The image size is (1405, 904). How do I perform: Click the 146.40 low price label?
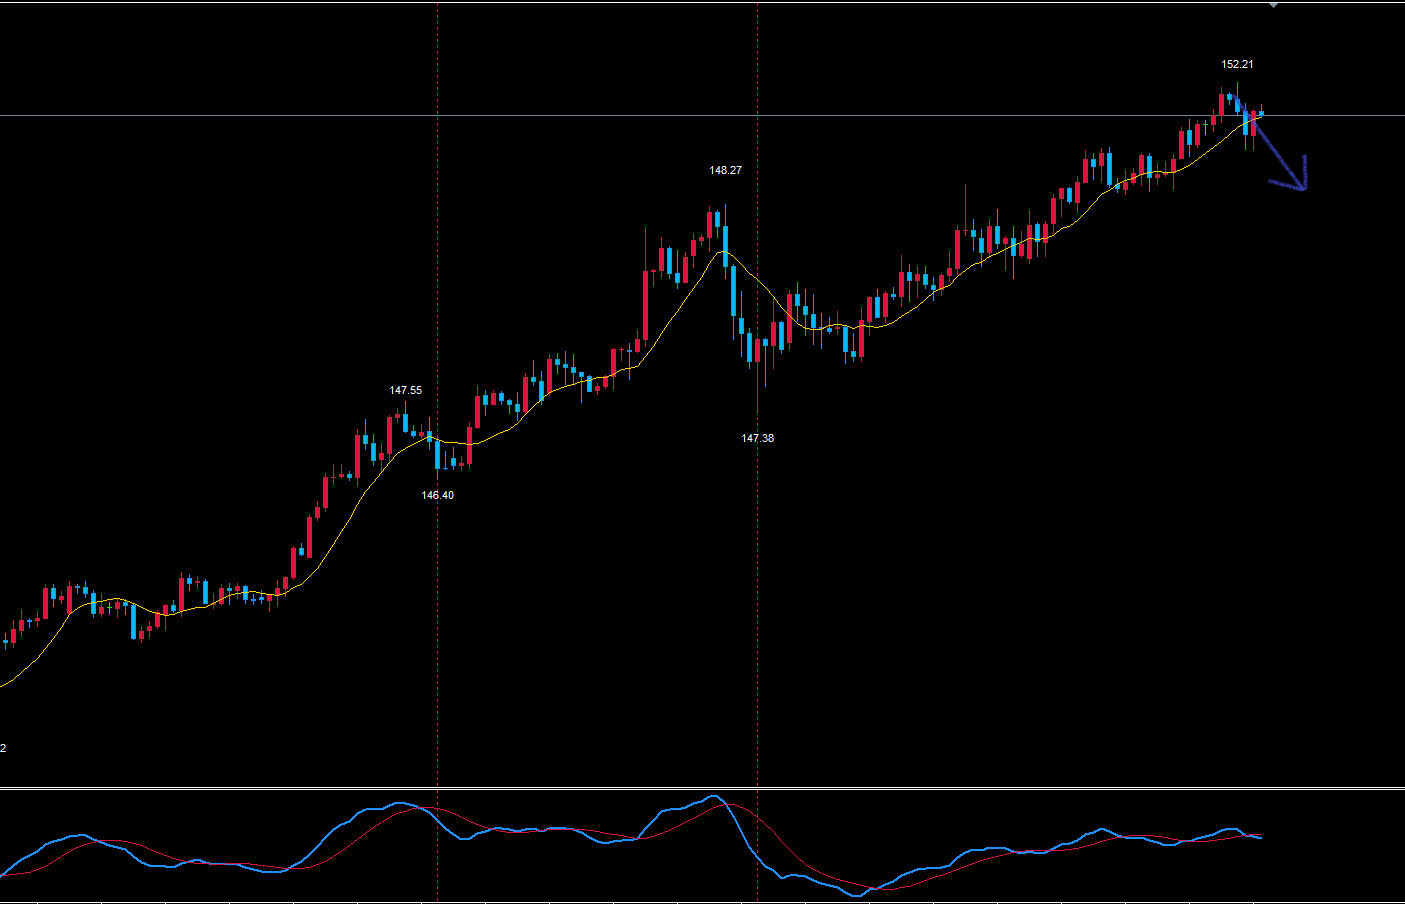[x=437, y=495]
